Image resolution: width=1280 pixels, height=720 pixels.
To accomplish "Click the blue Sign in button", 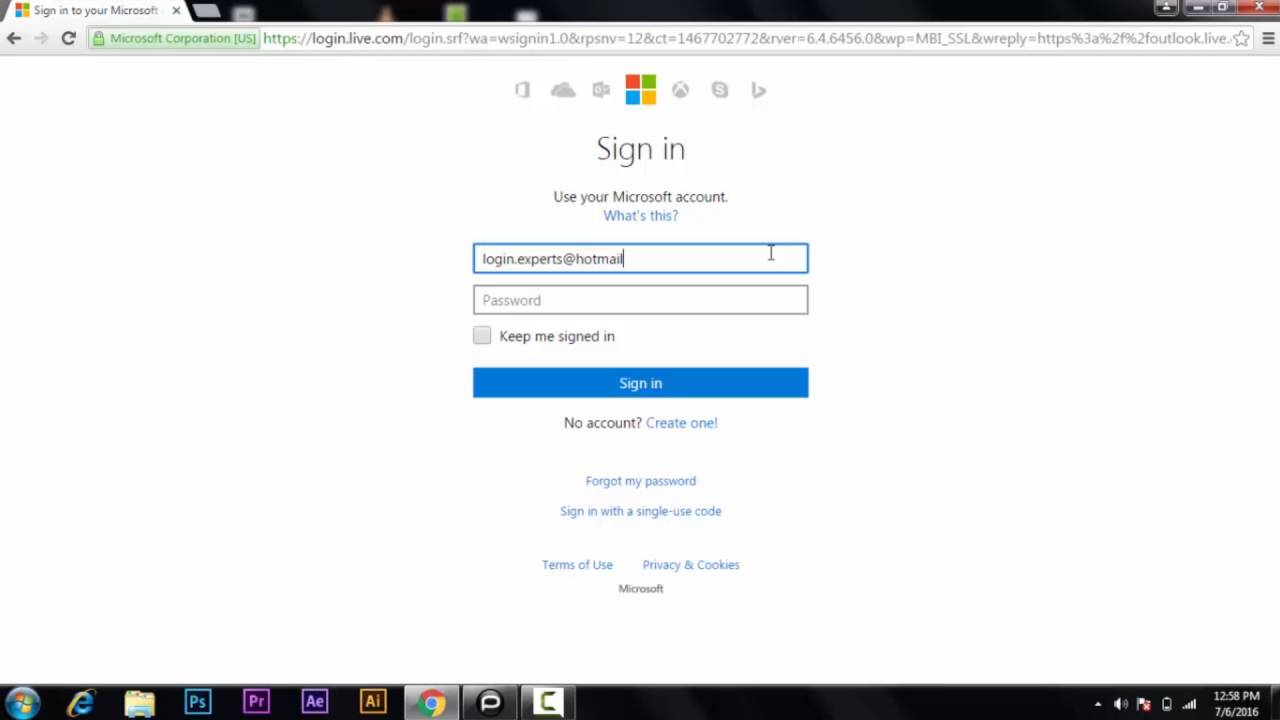I will pyautogui.click(x=640, y=383).
